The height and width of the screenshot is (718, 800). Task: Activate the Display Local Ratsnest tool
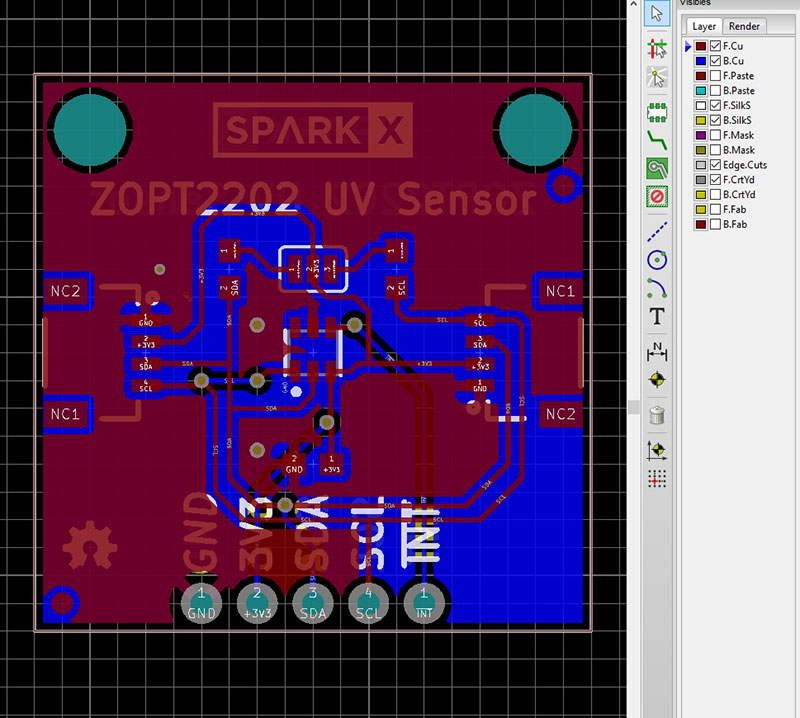pos(657,78)
